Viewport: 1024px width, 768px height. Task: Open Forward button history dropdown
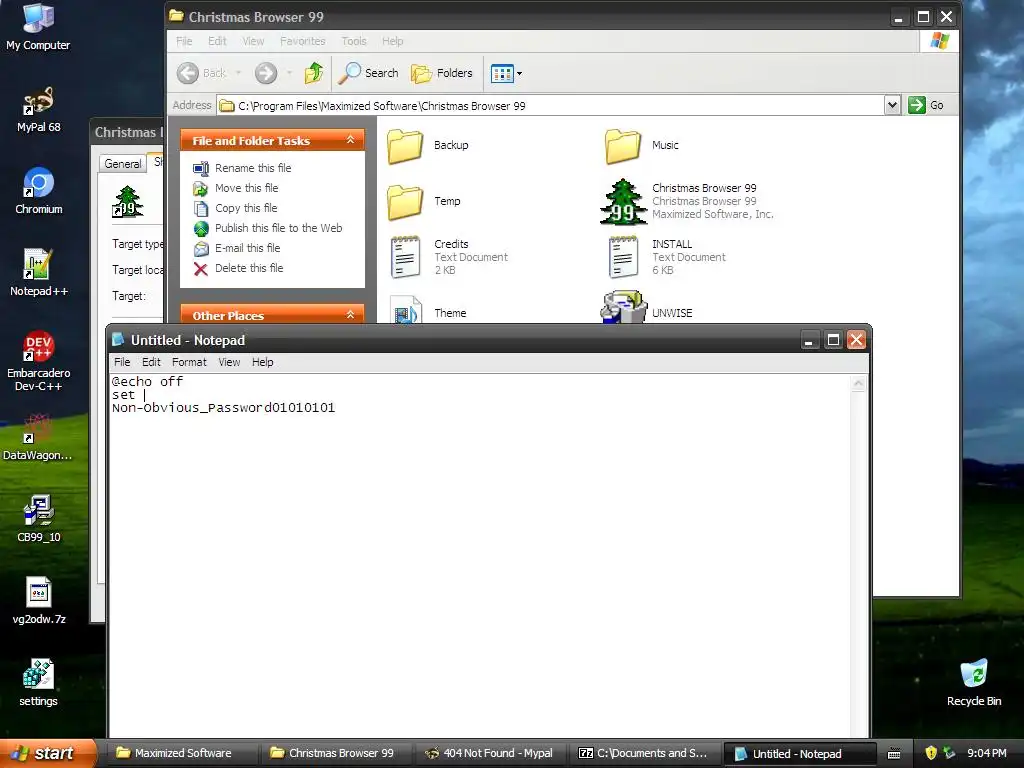[x=289, y=73]
